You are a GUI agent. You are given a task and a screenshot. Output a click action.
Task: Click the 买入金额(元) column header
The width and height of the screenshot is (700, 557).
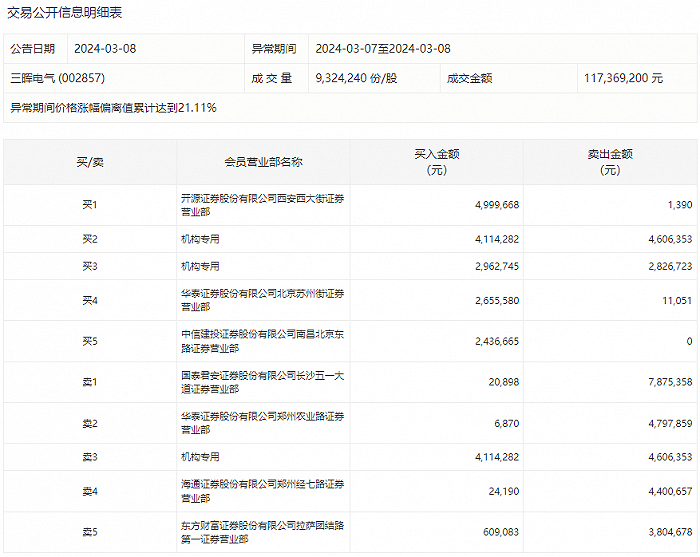(437, 162)
